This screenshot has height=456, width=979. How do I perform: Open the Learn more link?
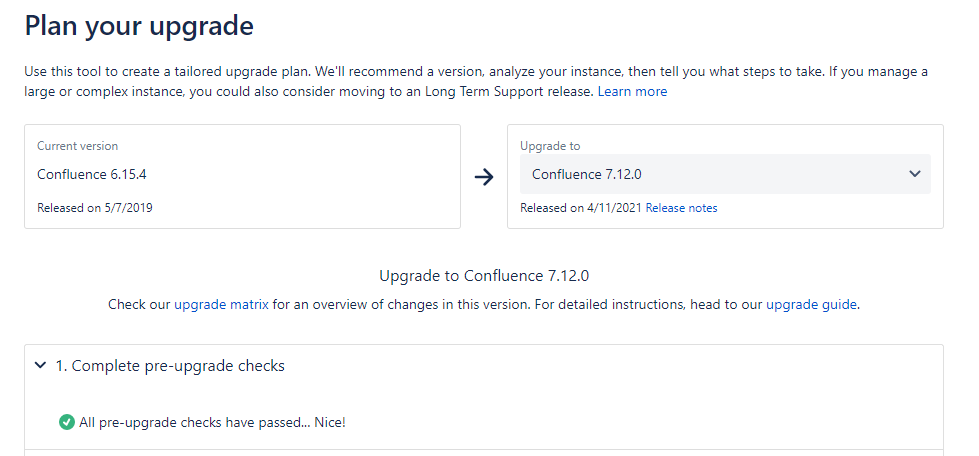point(632,92)
